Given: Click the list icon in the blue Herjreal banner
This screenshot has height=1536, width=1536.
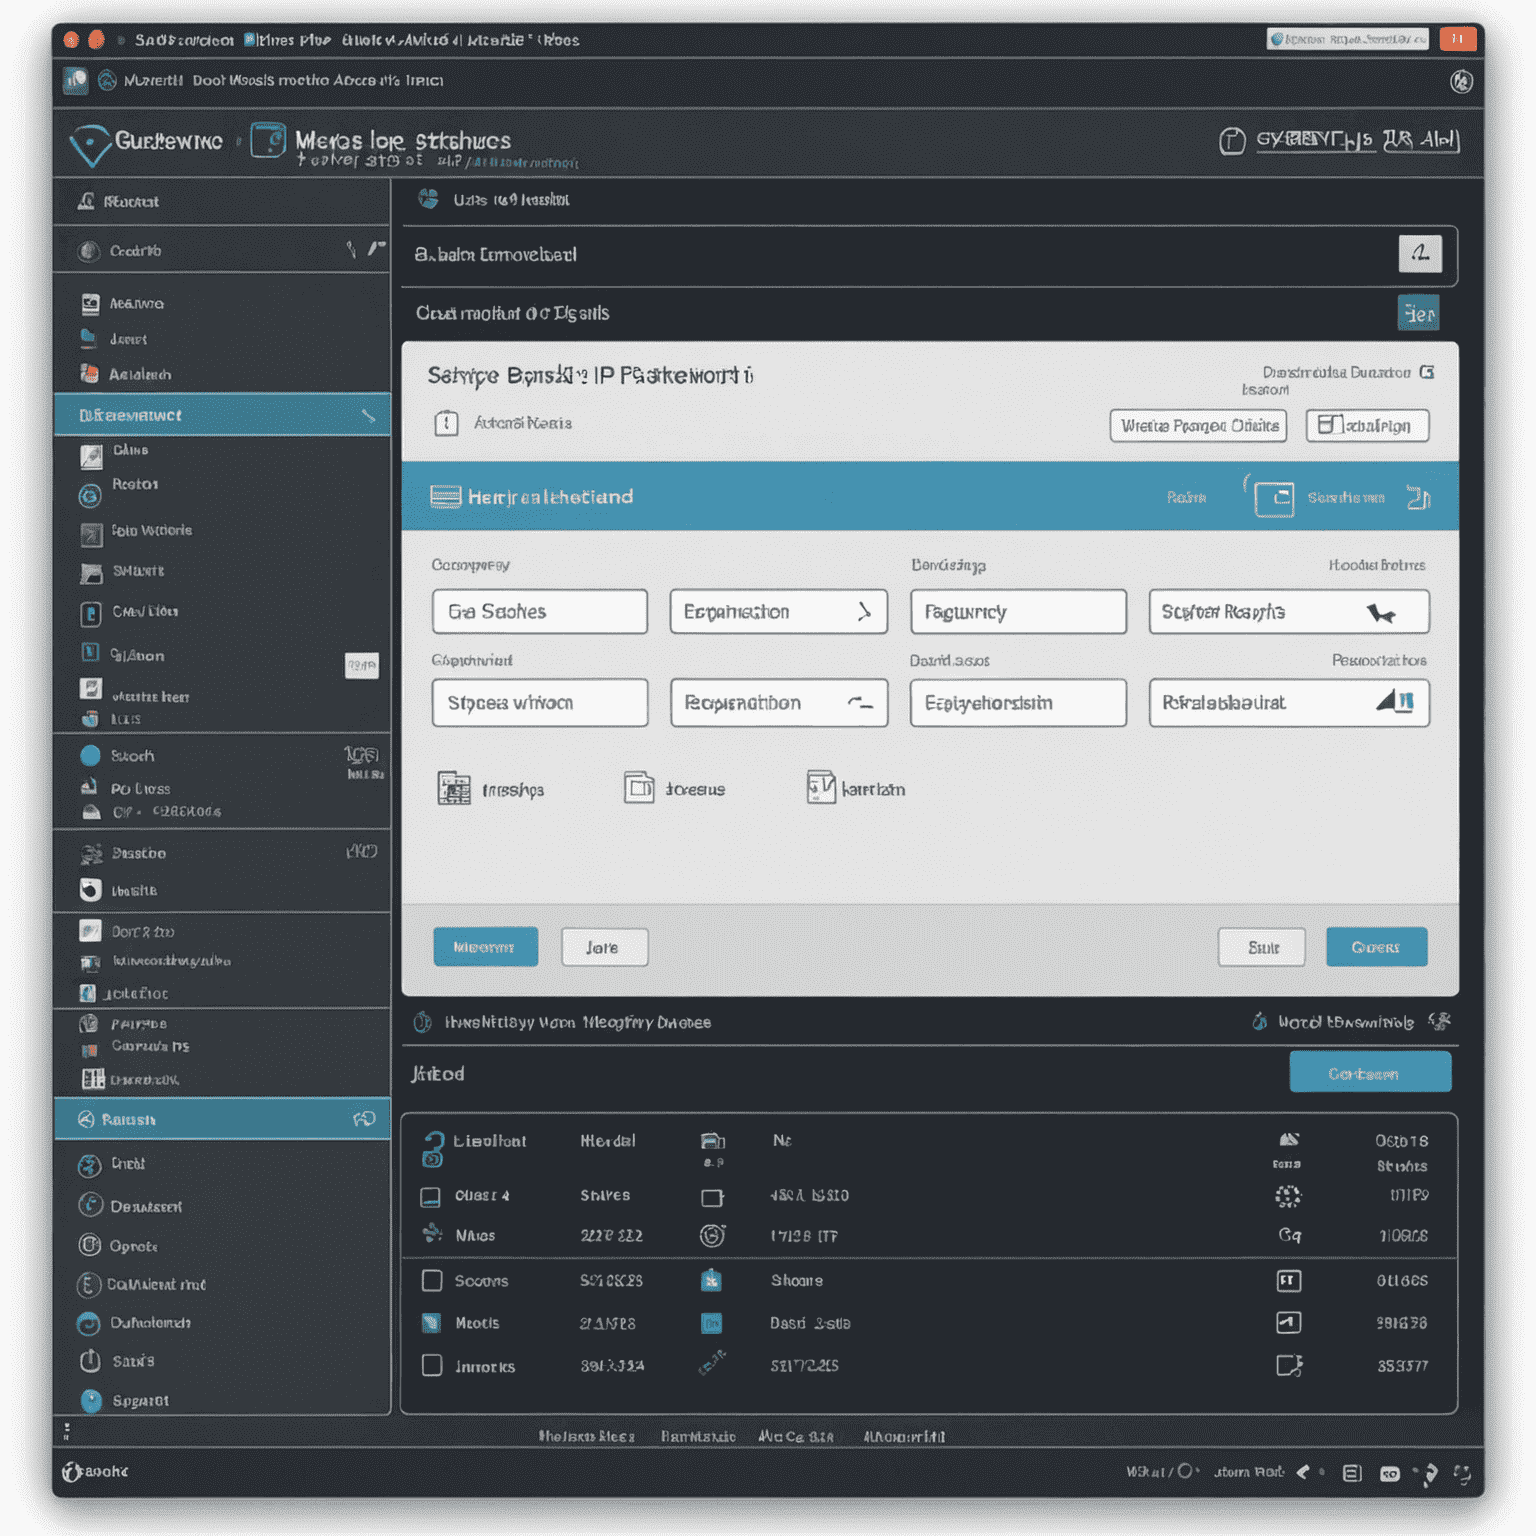Looking at the screenshot, I should pyautogui.click(x=445, y=497).
